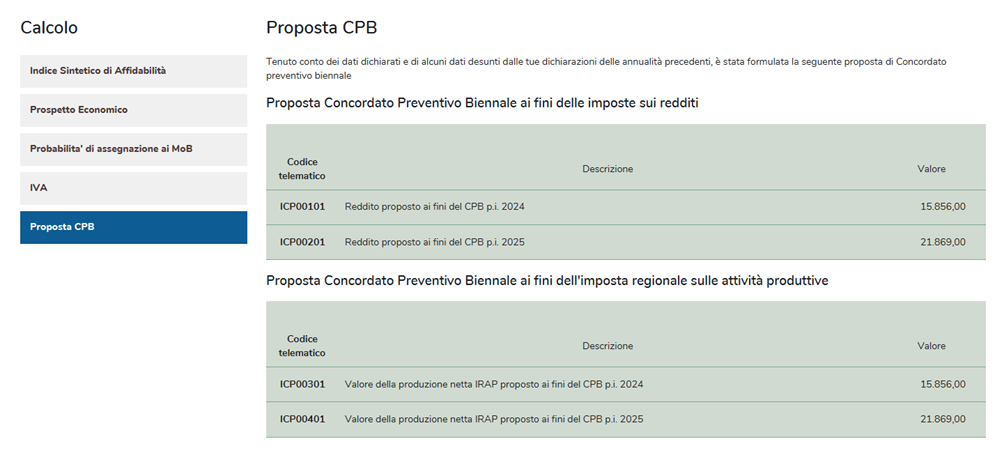Select Prospetto Economico in sidebar
Image resolution: width=1004 pixels, height=453 pixels.
[133, 110]
